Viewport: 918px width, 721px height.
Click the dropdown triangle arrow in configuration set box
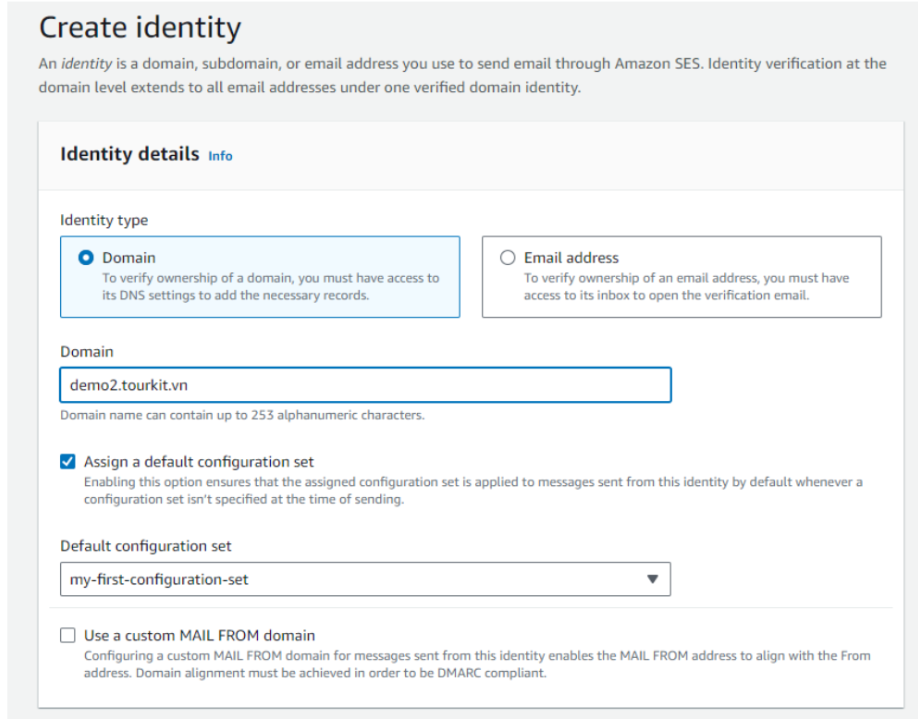click(x=652, y=579)
